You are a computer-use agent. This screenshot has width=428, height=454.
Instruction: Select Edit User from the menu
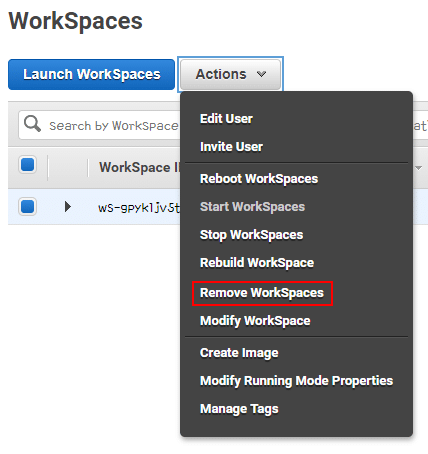click(x=226, y=119)
